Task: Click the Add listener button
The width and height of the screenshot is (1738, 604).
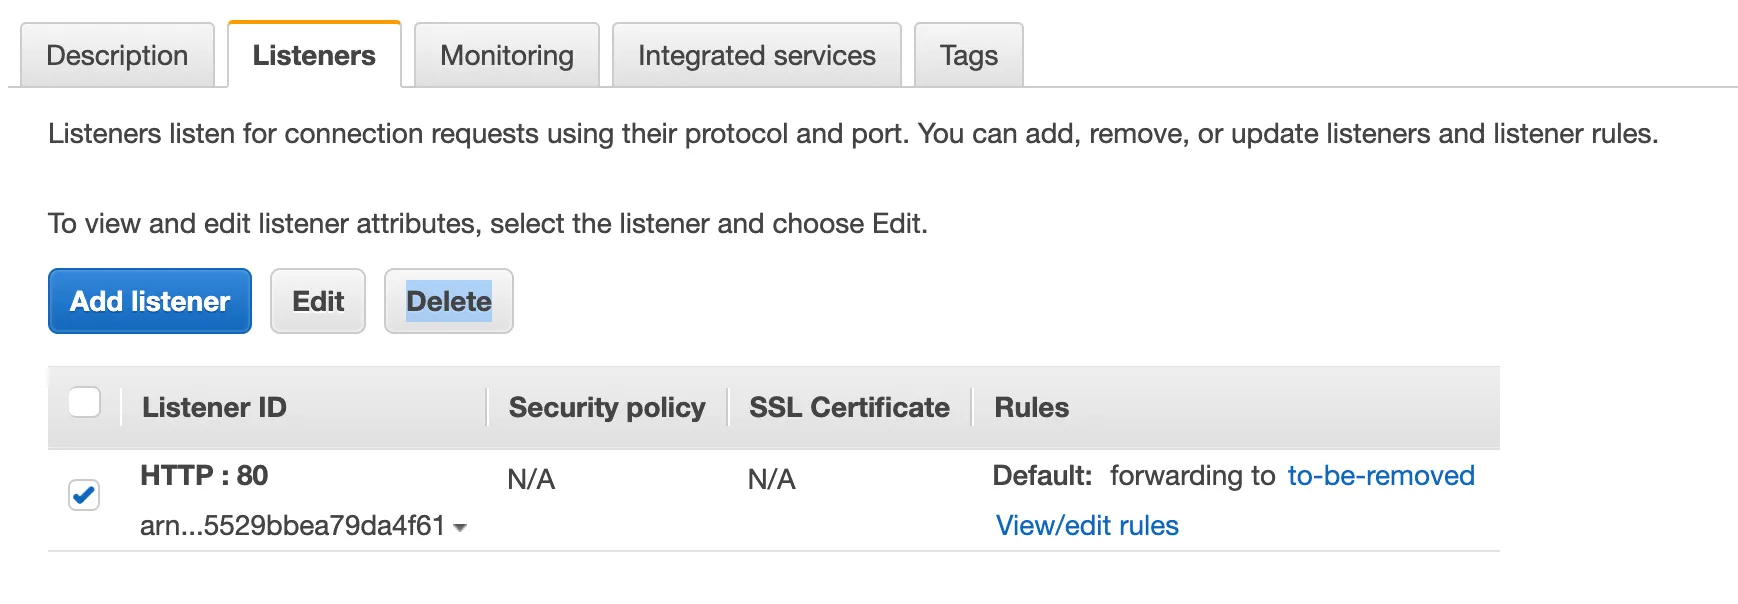Action: [150, 301]
